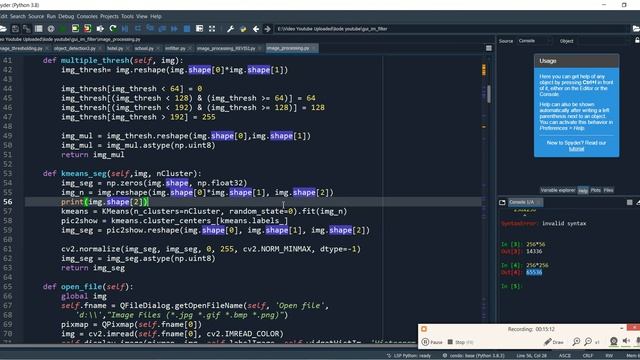Open Preferences with the wrench icon
640x360 pixels.
click(x=230, y=29)
